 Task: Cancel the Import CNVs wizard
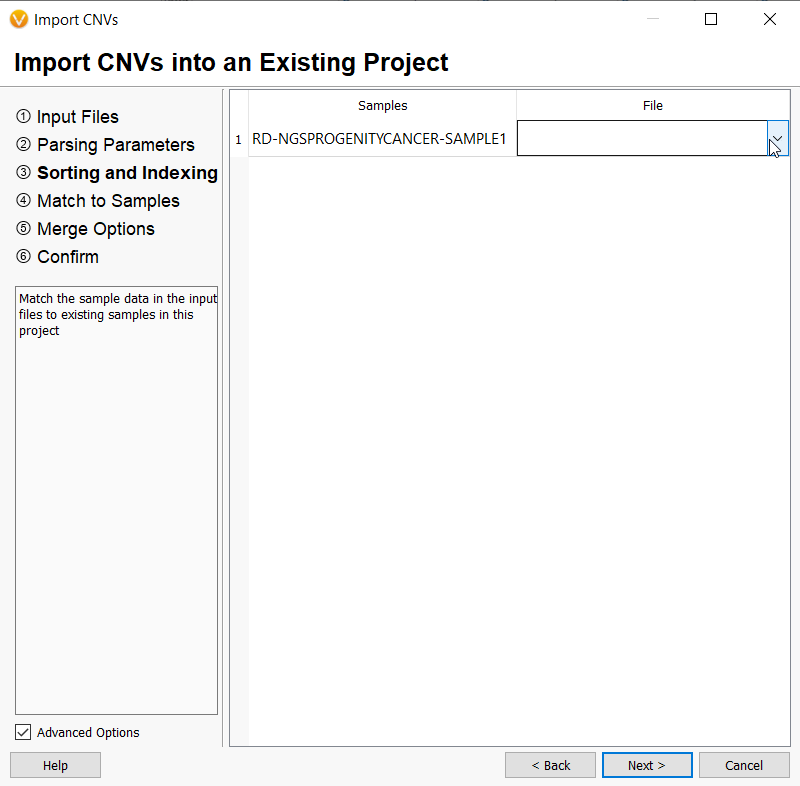[744, 764]
